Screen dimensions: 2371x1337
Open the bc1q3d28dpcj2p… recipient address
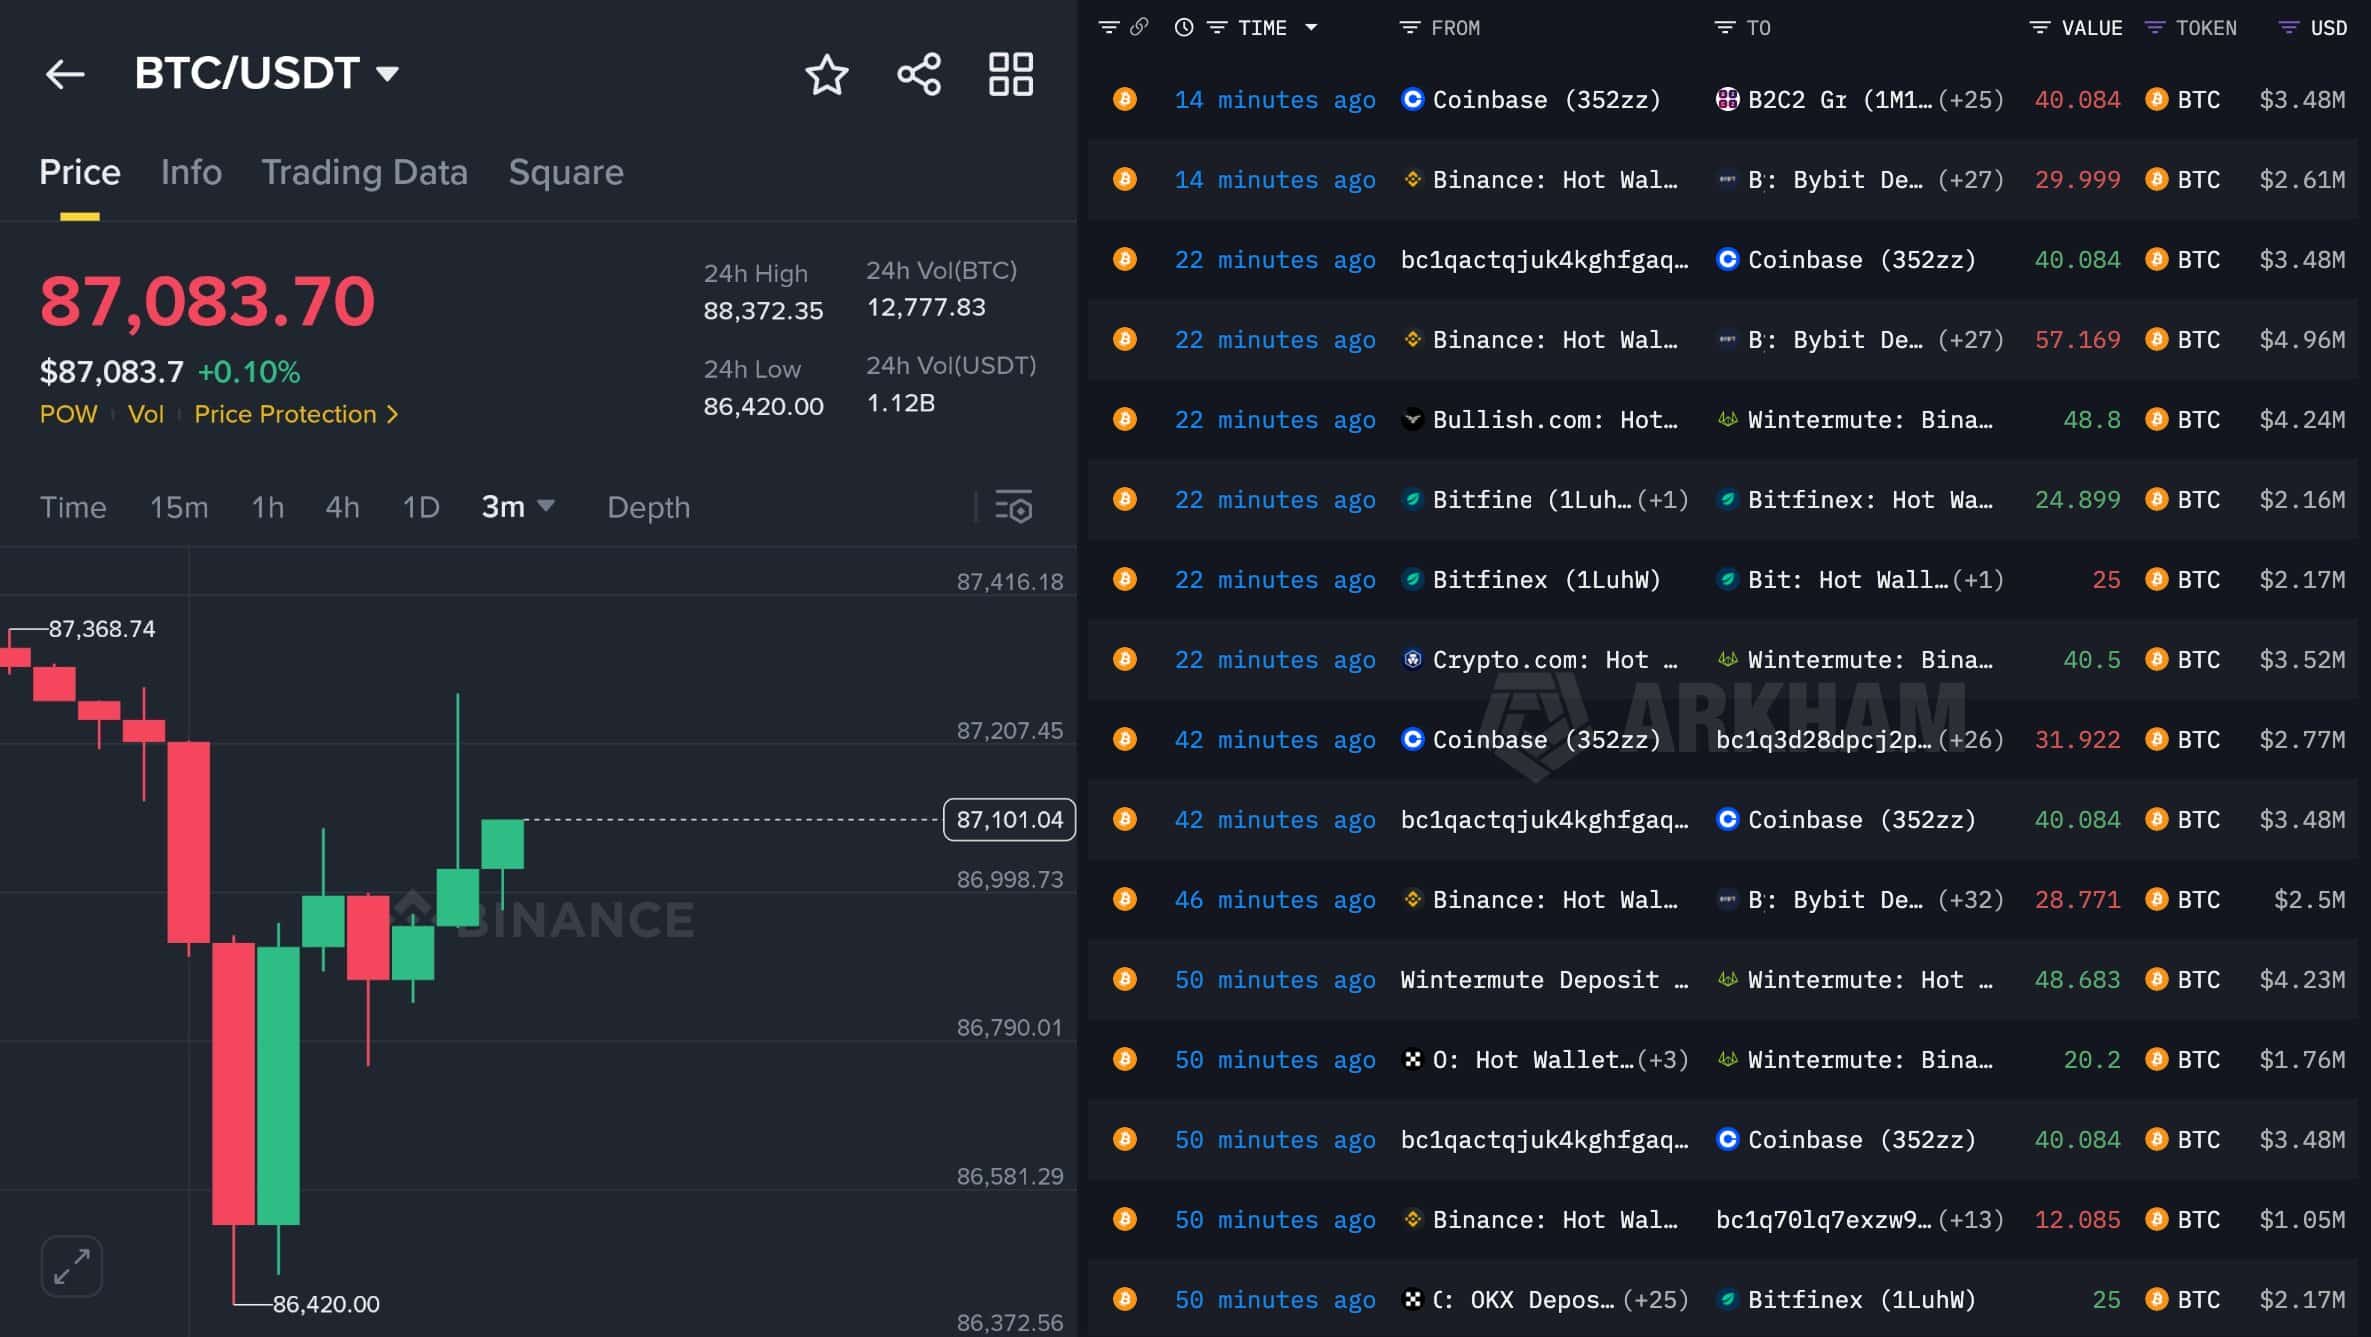pos(1824,740)
